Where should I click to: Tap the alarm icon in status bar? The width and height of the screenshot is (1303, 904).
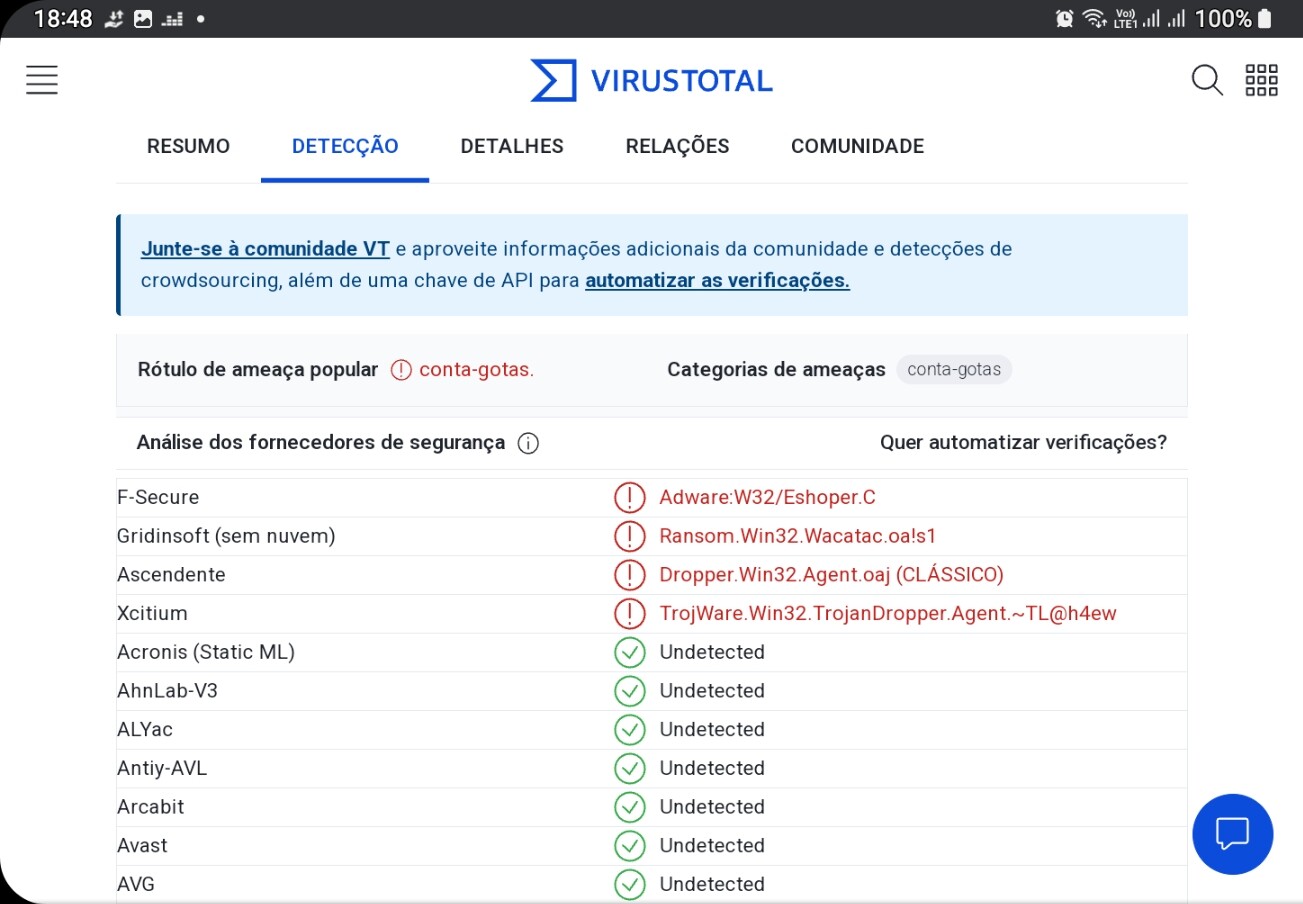(1064, 18)
